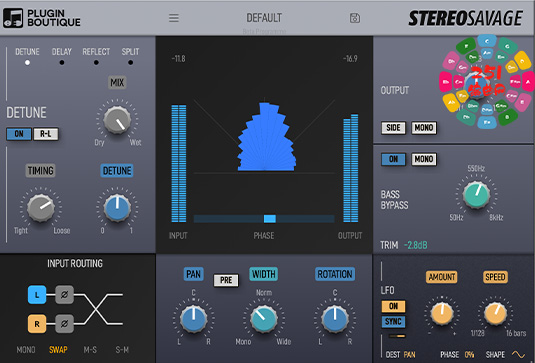This screenshot has width=535, height=363.
Task: Click the input level meter
Action: pos(179,163)
